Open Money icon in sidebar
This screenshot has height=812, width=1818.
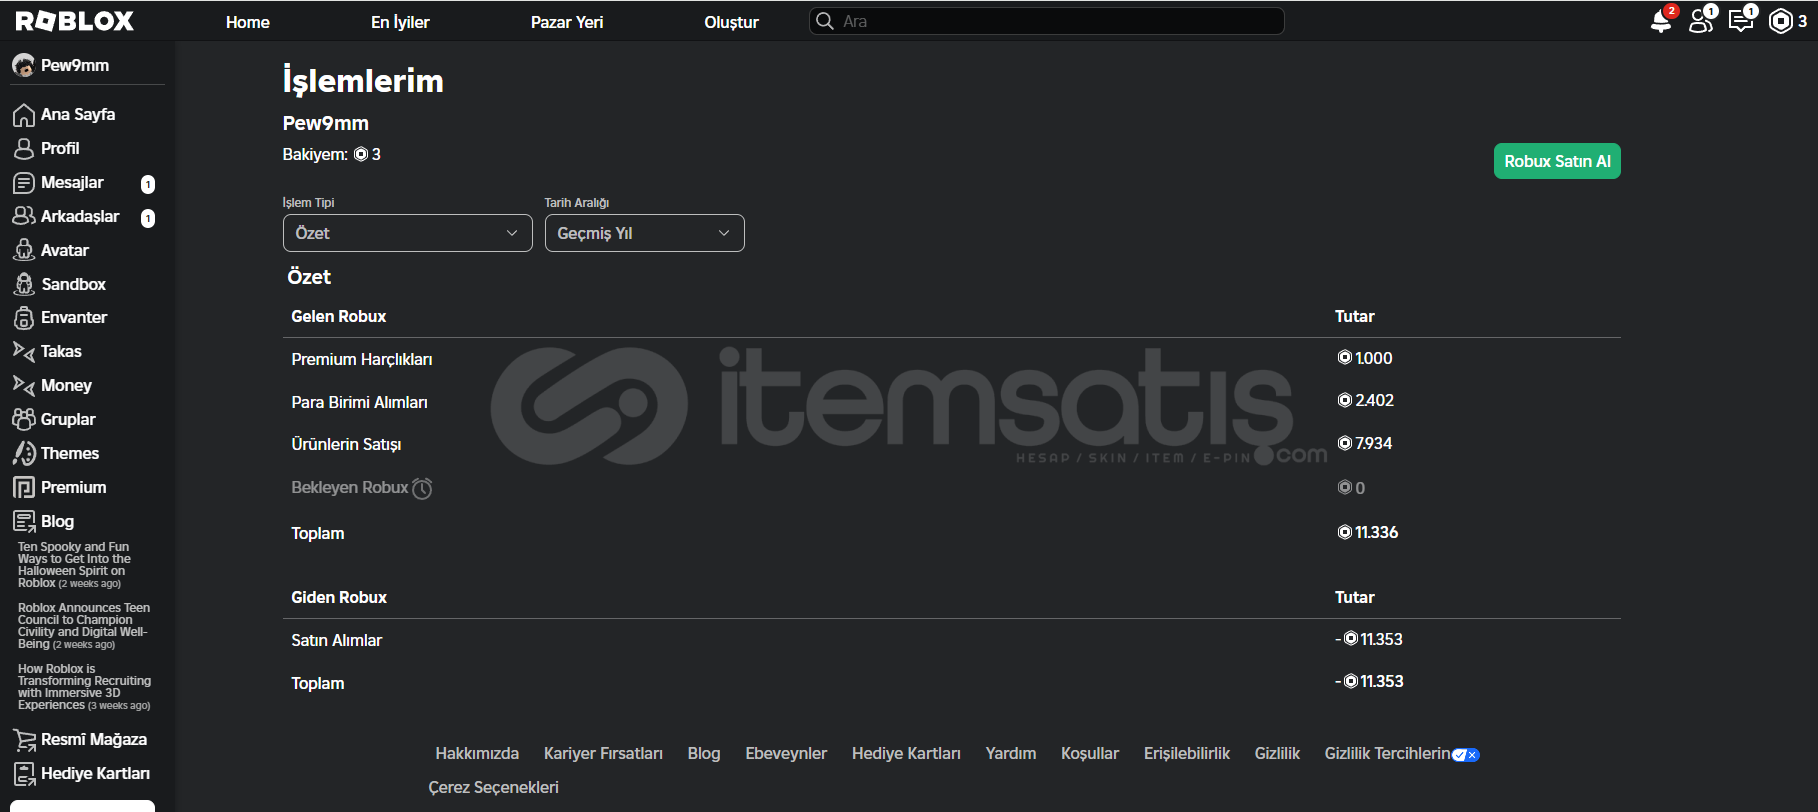point(24,385)
